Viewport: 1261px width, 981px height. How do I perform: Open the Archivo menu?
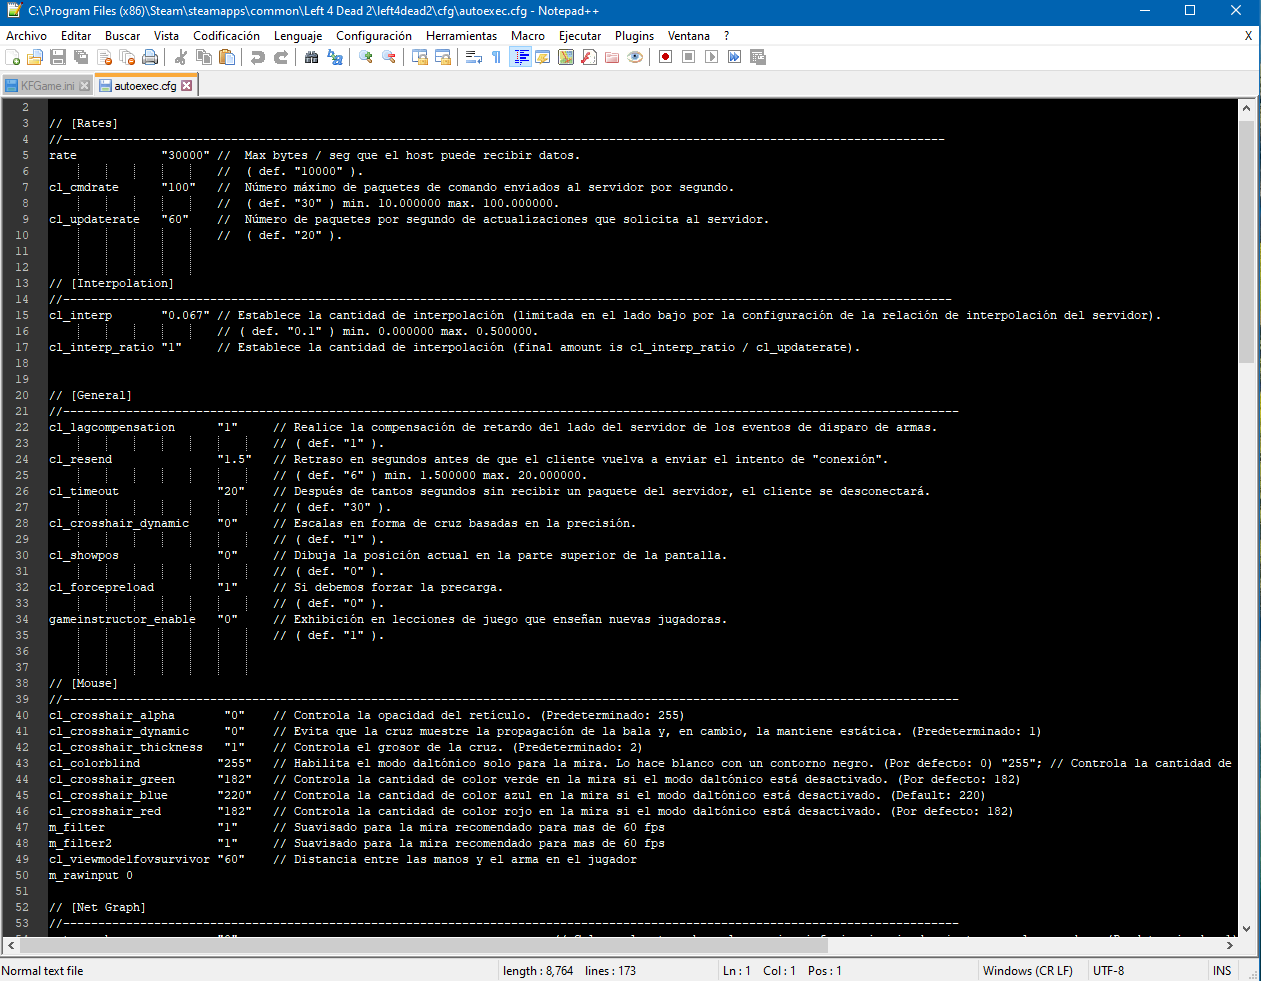(26, 35)
